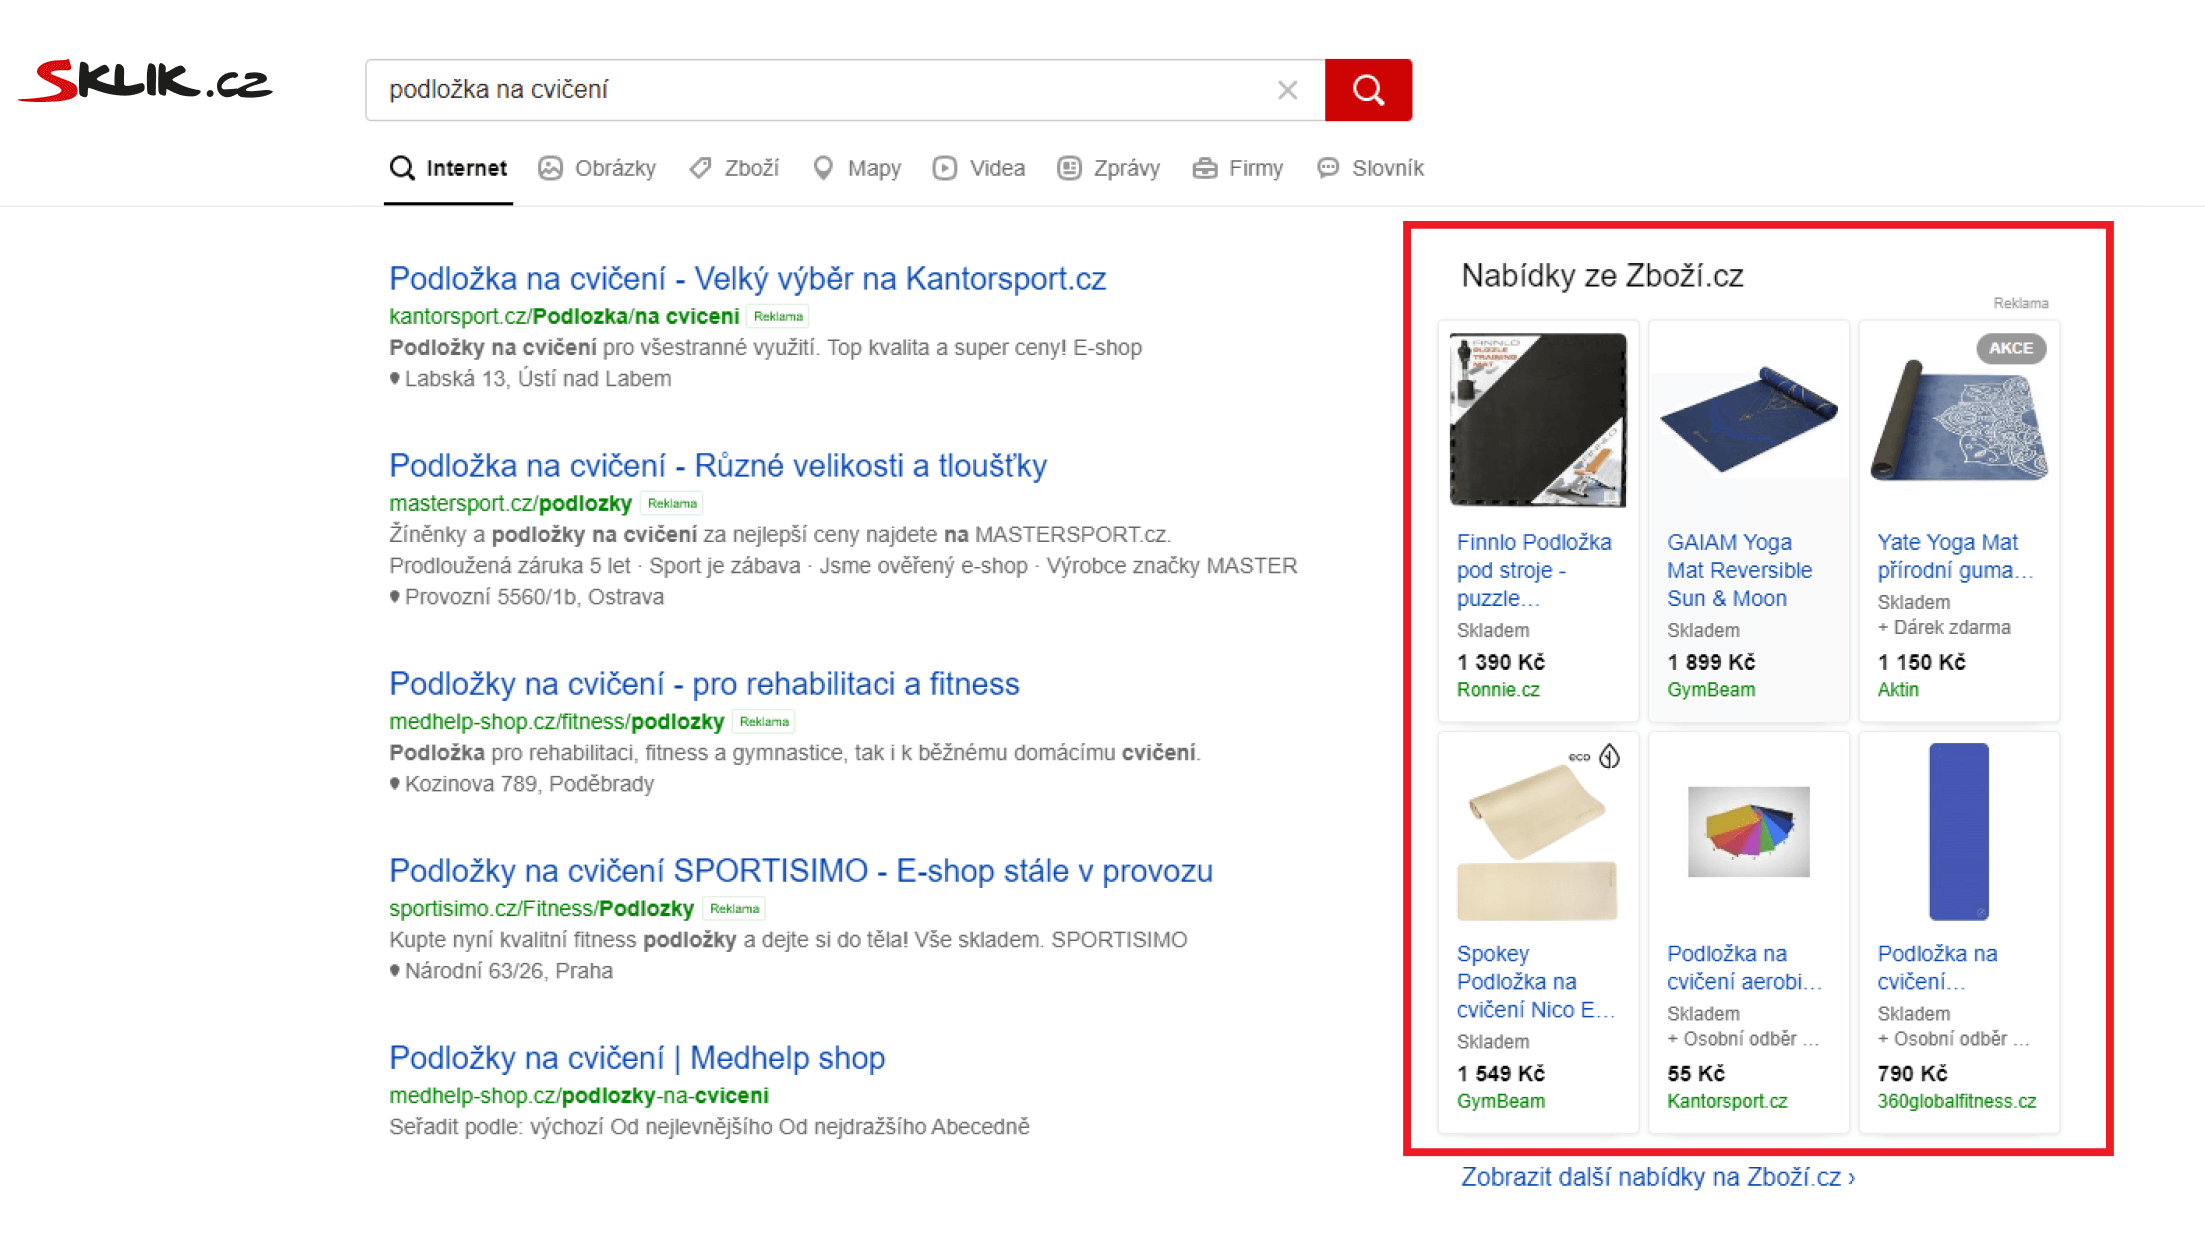Viewport: 2205px width, 1245px height.
Task: Click the Internet magnifier icon
Action: (402, 168)
